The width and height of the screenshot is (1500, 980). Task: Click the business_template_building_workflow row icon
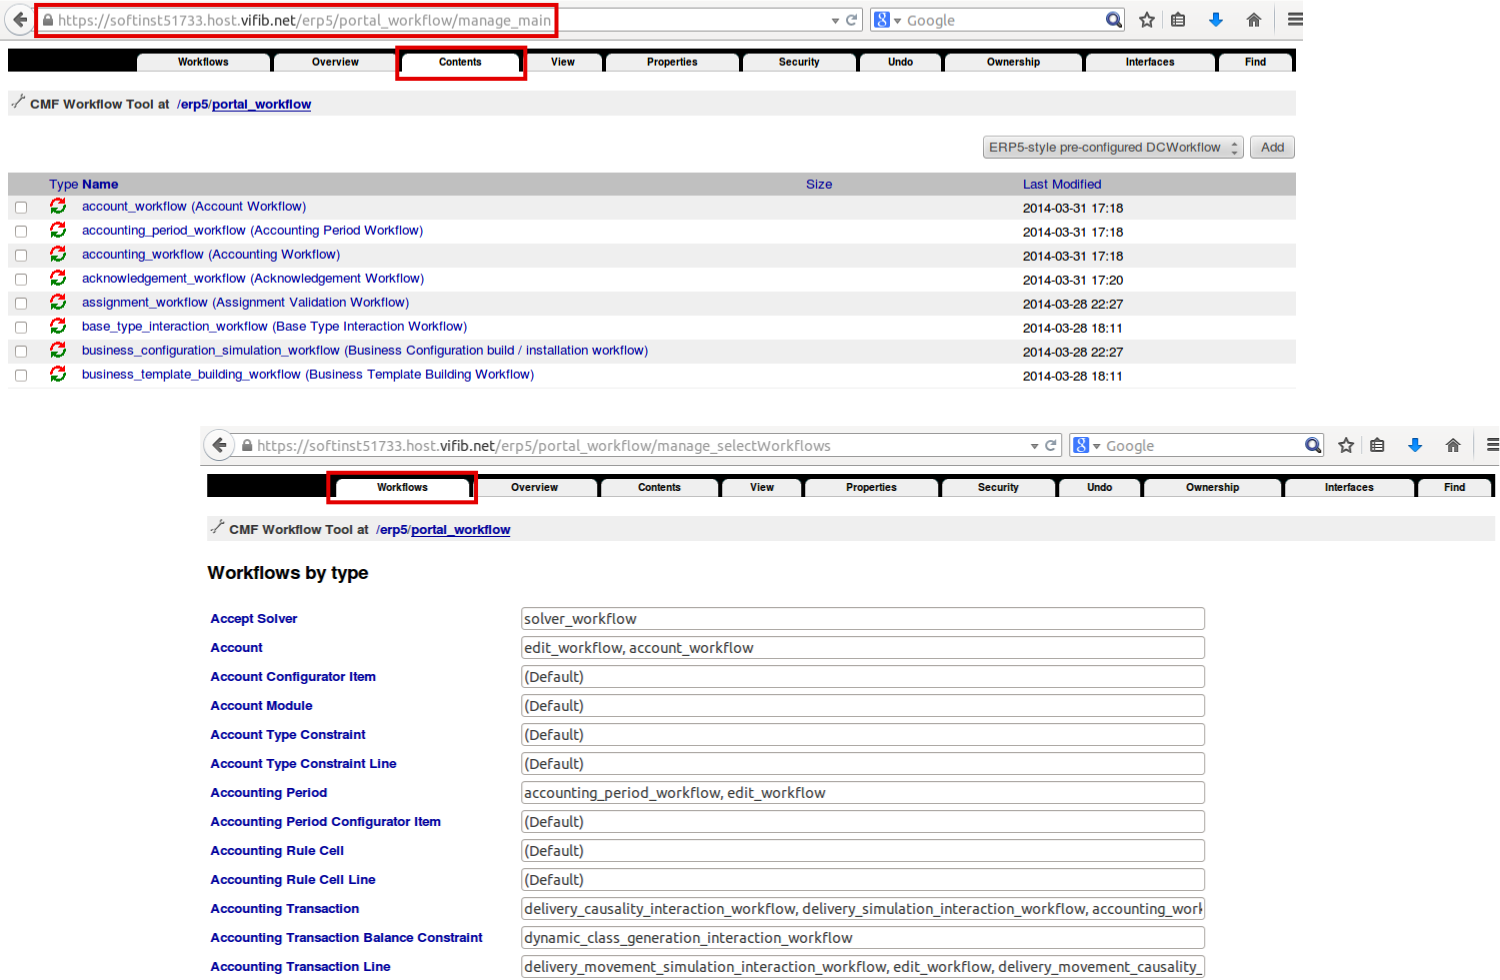[58, 374]
